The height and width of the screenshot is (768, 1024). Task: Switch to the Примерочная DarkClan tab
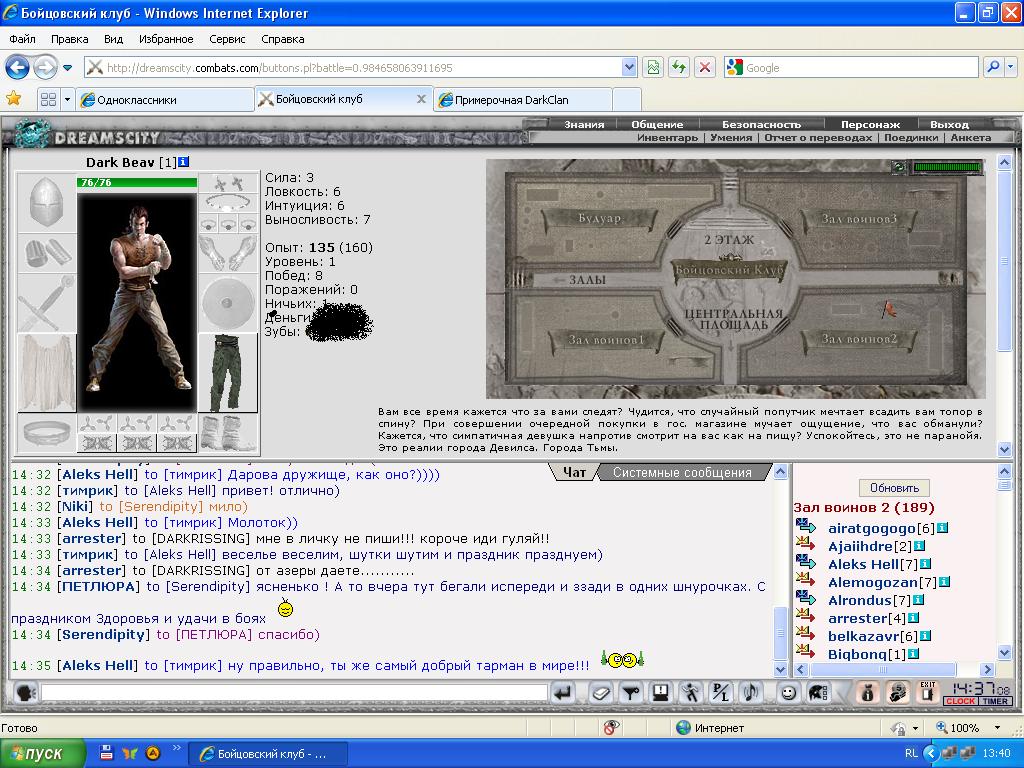tap(522, 100)
